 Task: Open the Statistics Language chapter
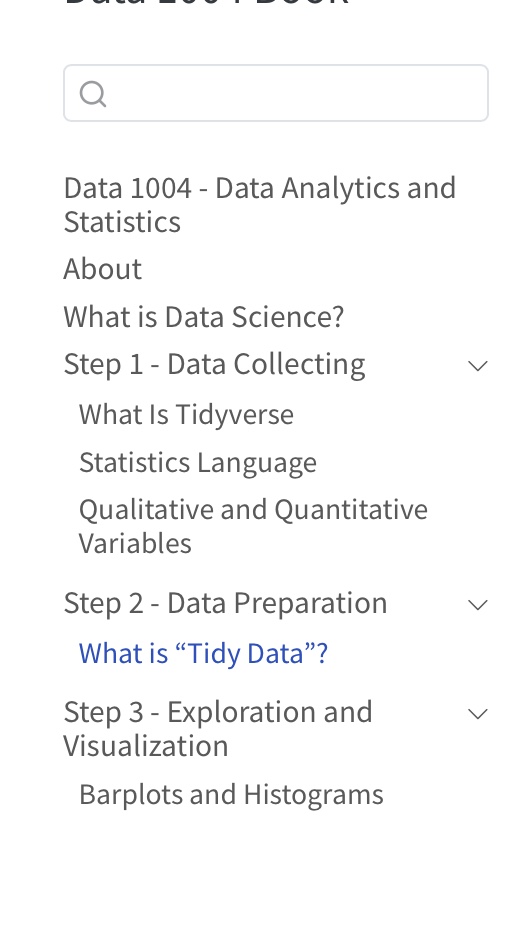(198, 463)
